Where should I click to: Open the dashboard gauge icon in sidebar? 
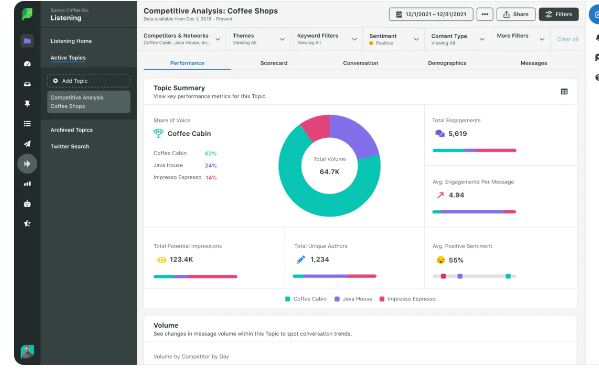(x=27, y=64)
